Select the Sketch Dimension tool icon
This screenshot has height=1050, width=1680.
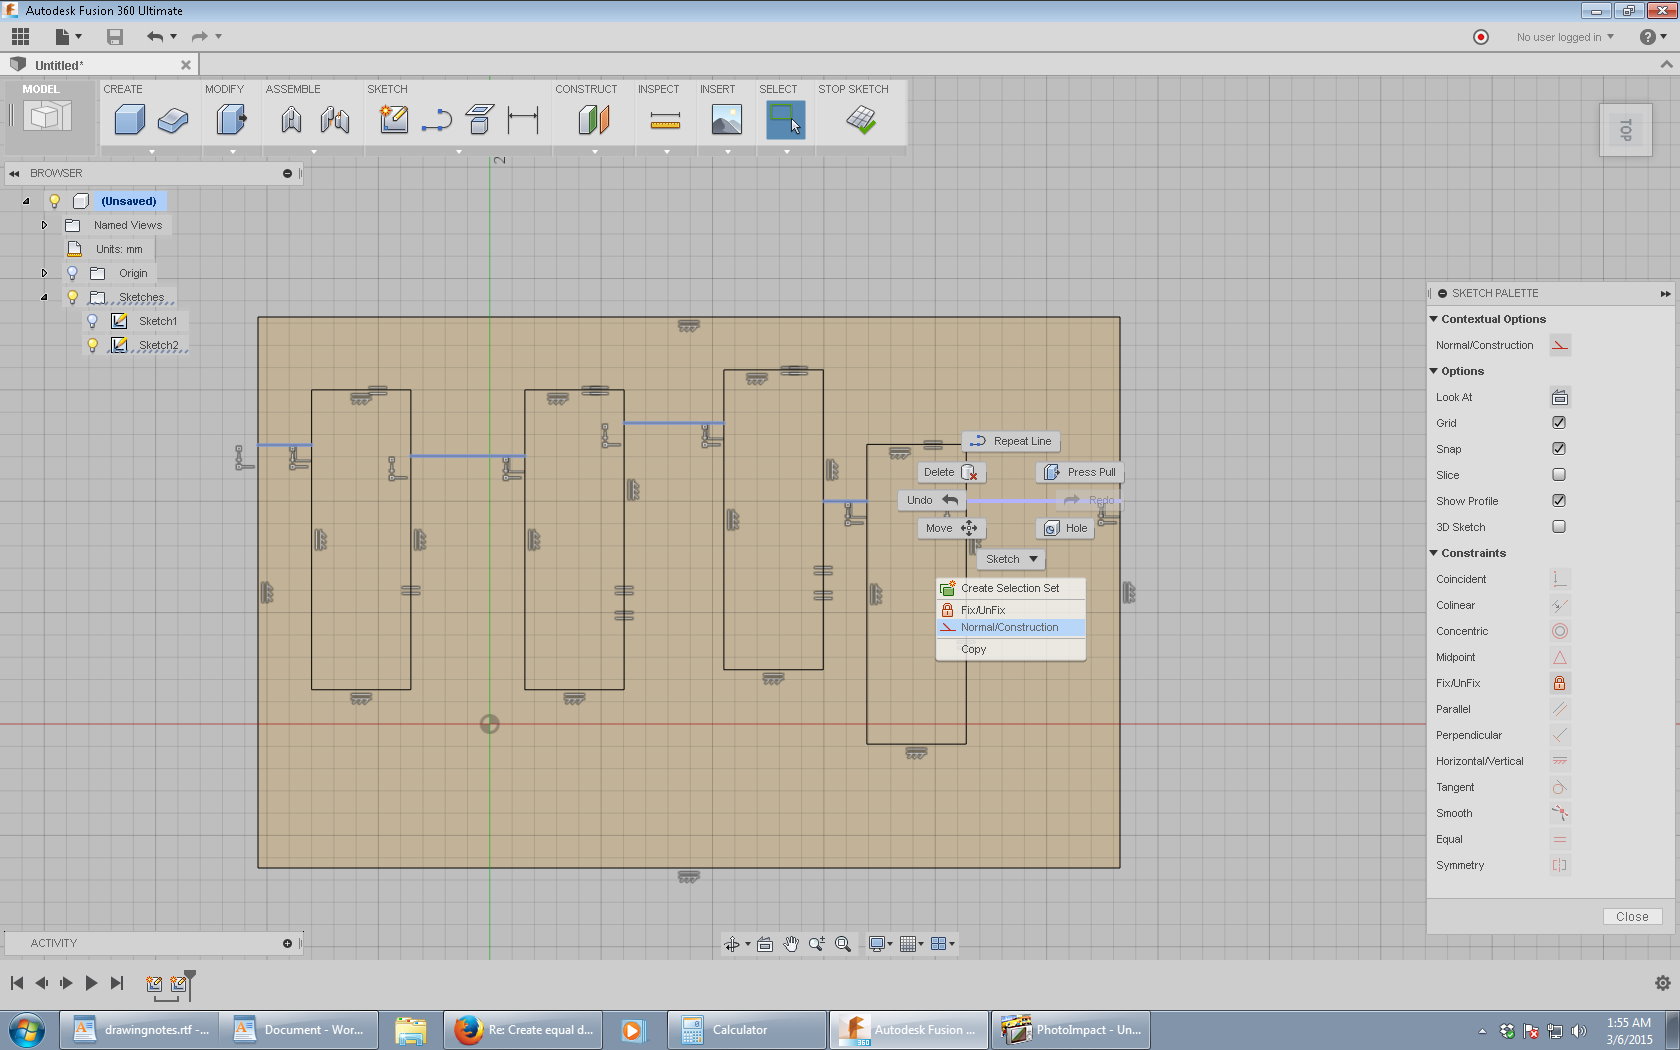click(x=523, y=121)
